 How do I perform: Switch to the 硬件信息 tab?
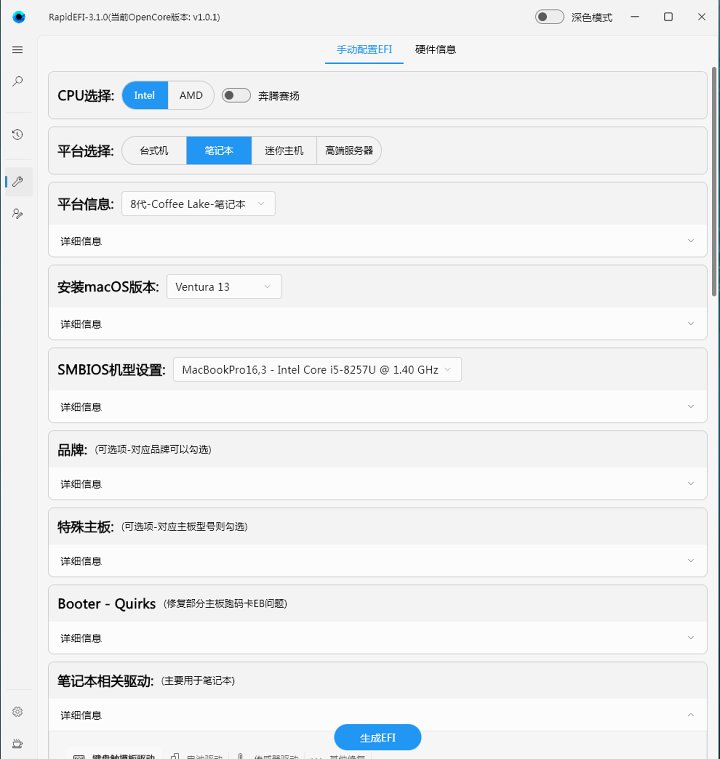click(x=435, y=50)
